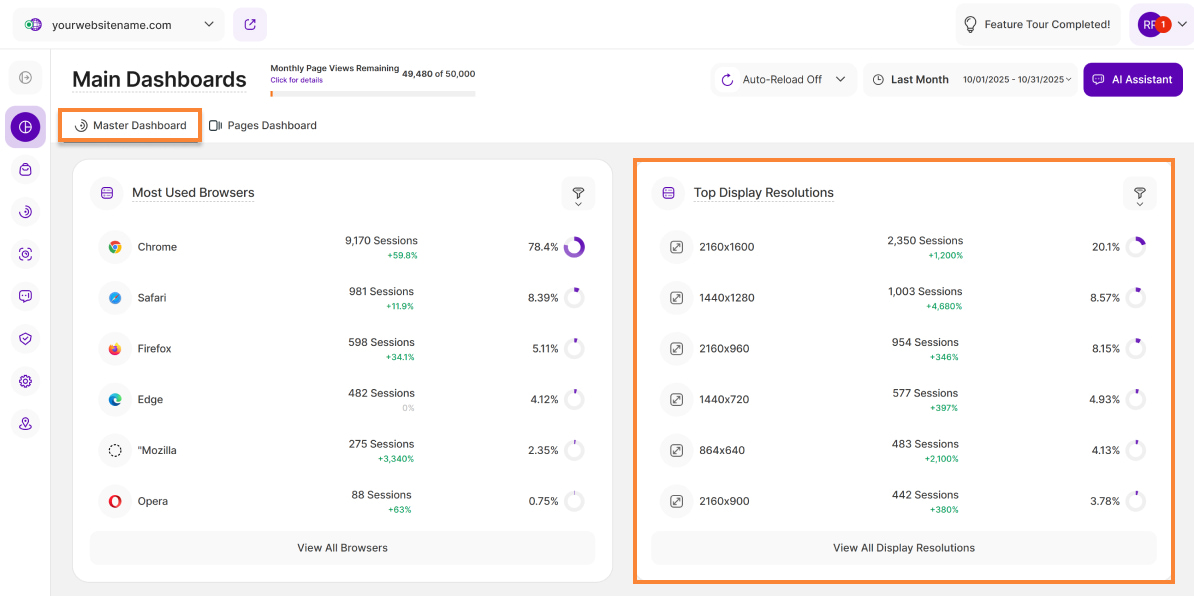
Task: Click View All Display Resolutions button
Action: 903,548
